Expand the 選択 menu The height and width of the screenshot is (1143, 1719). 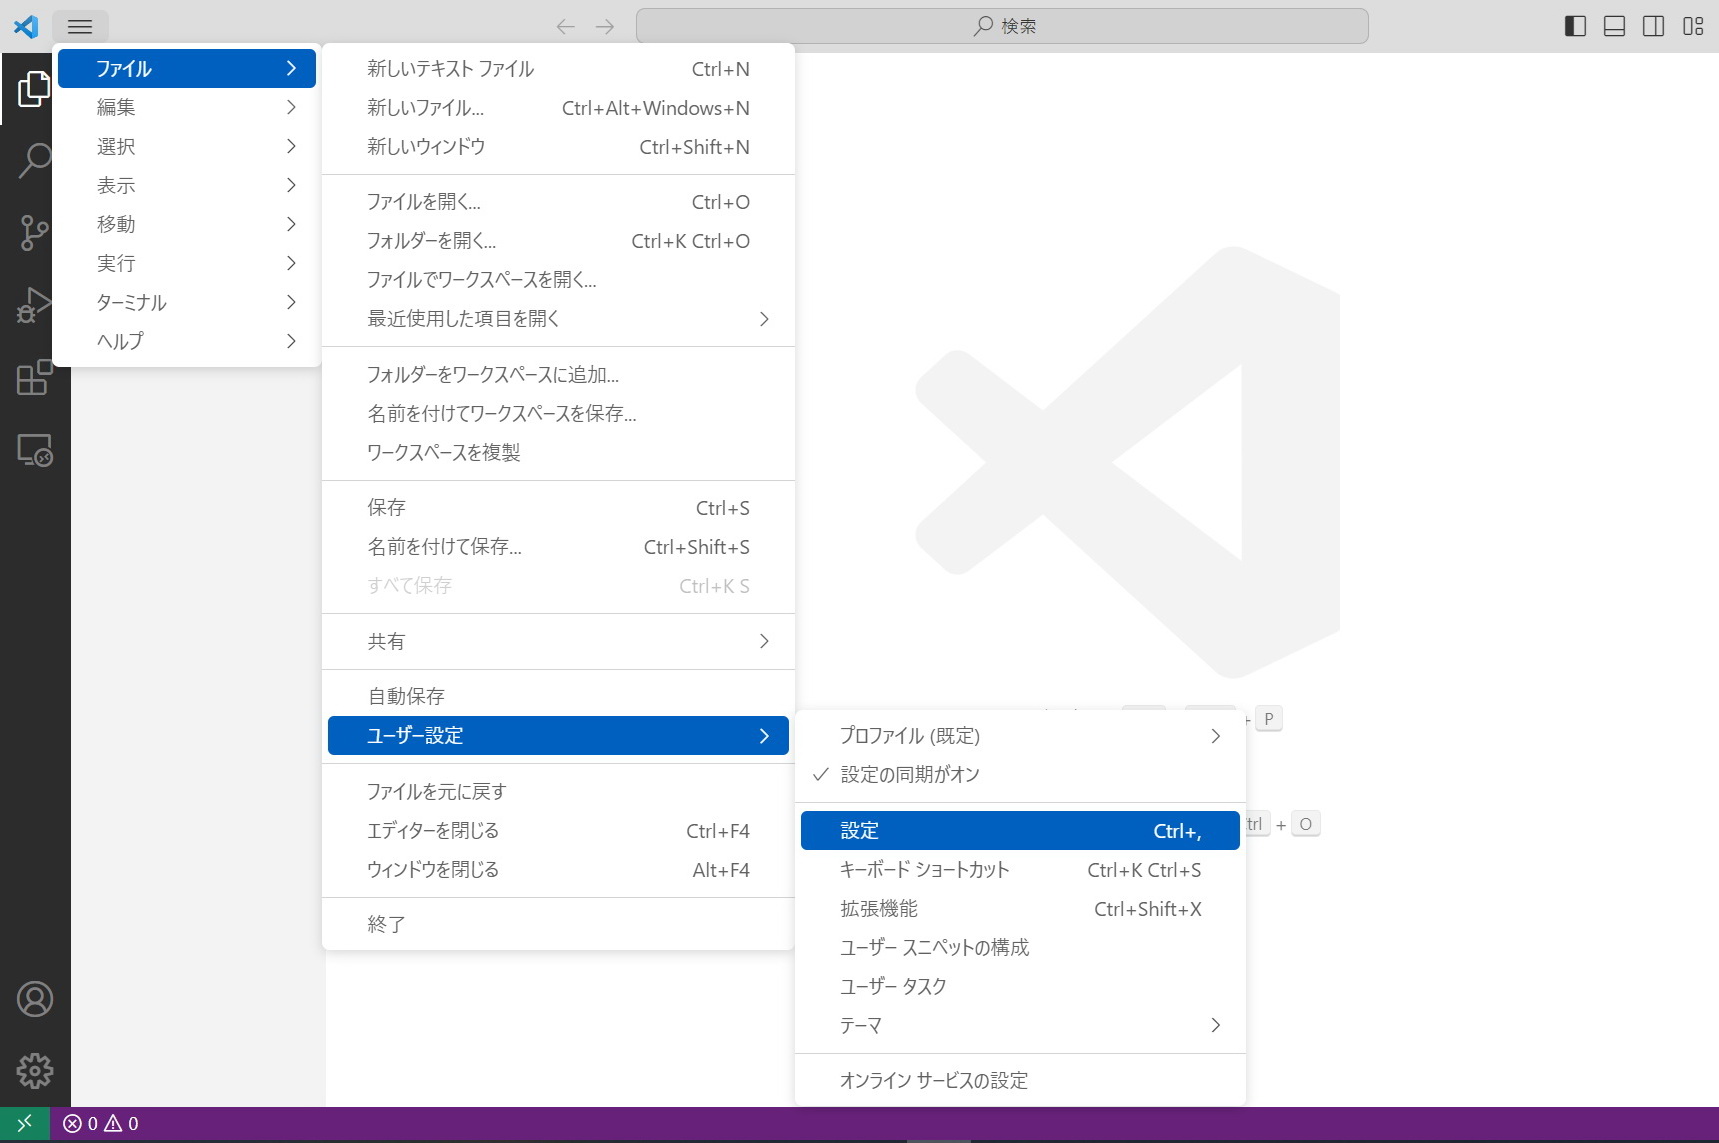(x=187, y=146)
